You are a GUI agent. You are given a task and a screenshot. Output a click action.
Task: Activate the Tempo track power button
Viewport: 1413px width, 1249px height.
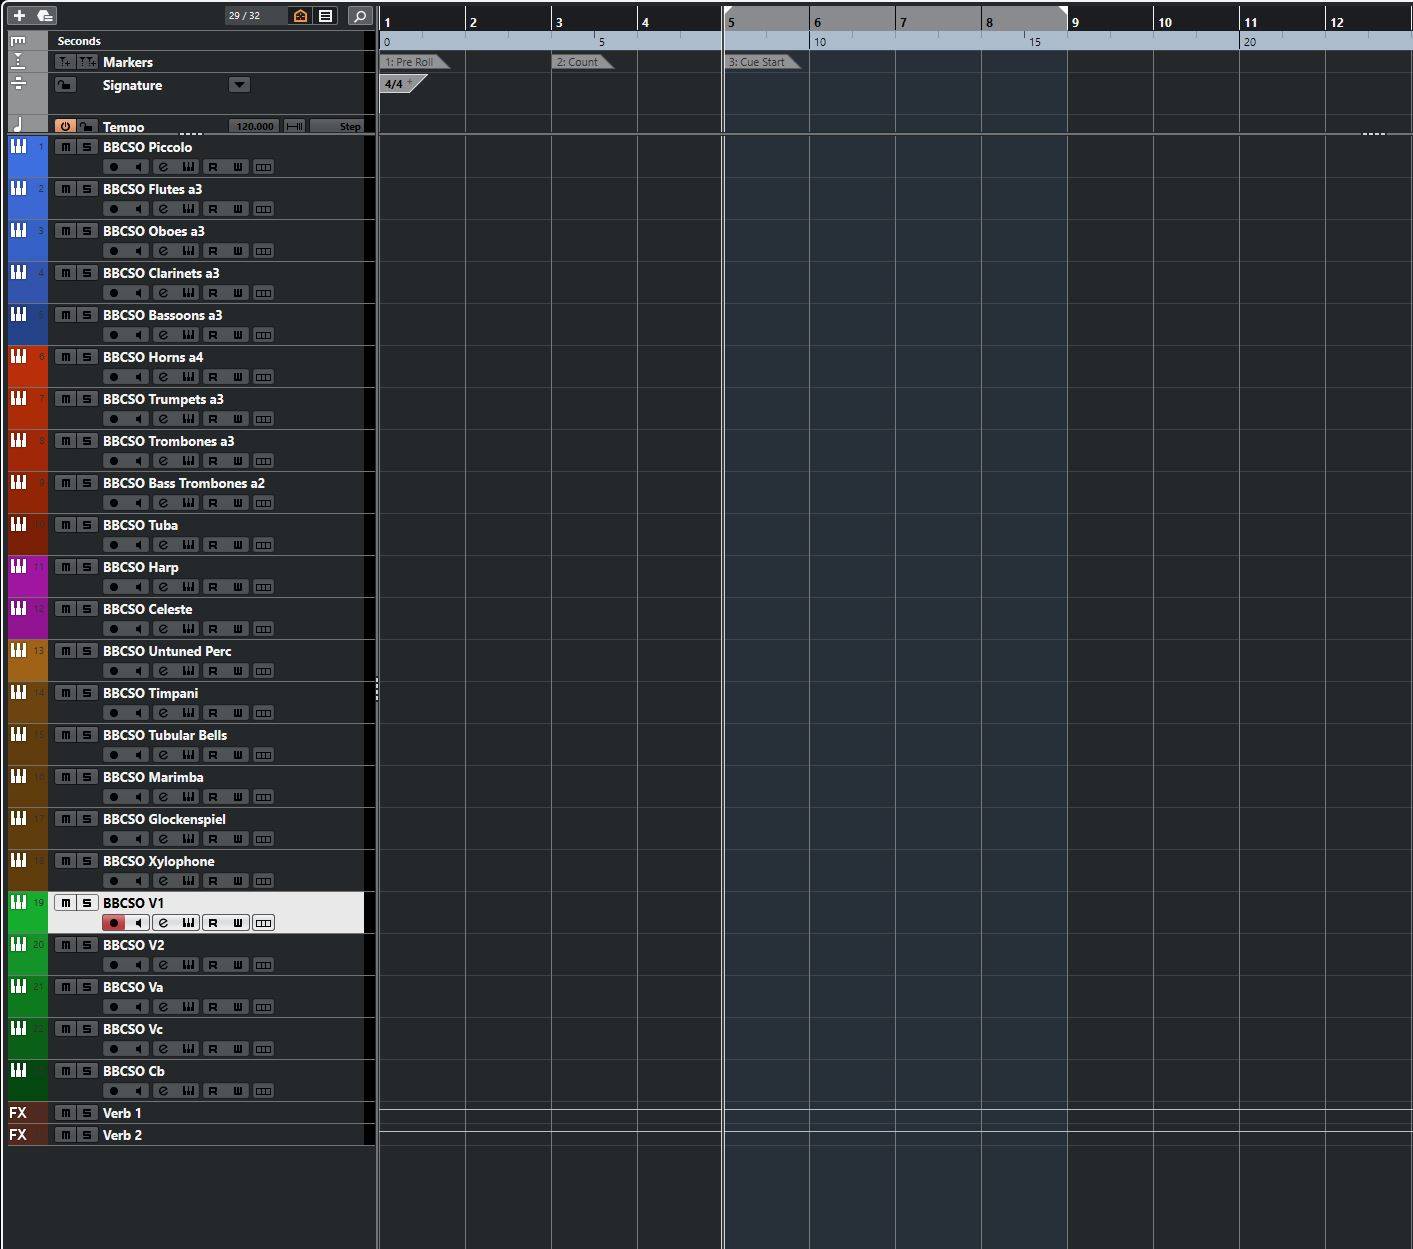coord(65,126)
